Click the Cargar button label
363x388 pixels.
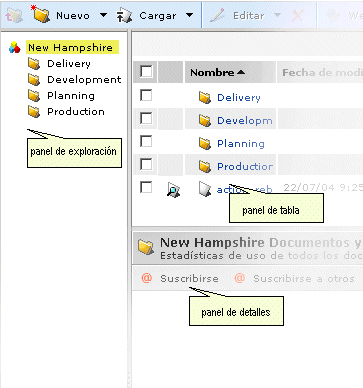coord(158,16)
